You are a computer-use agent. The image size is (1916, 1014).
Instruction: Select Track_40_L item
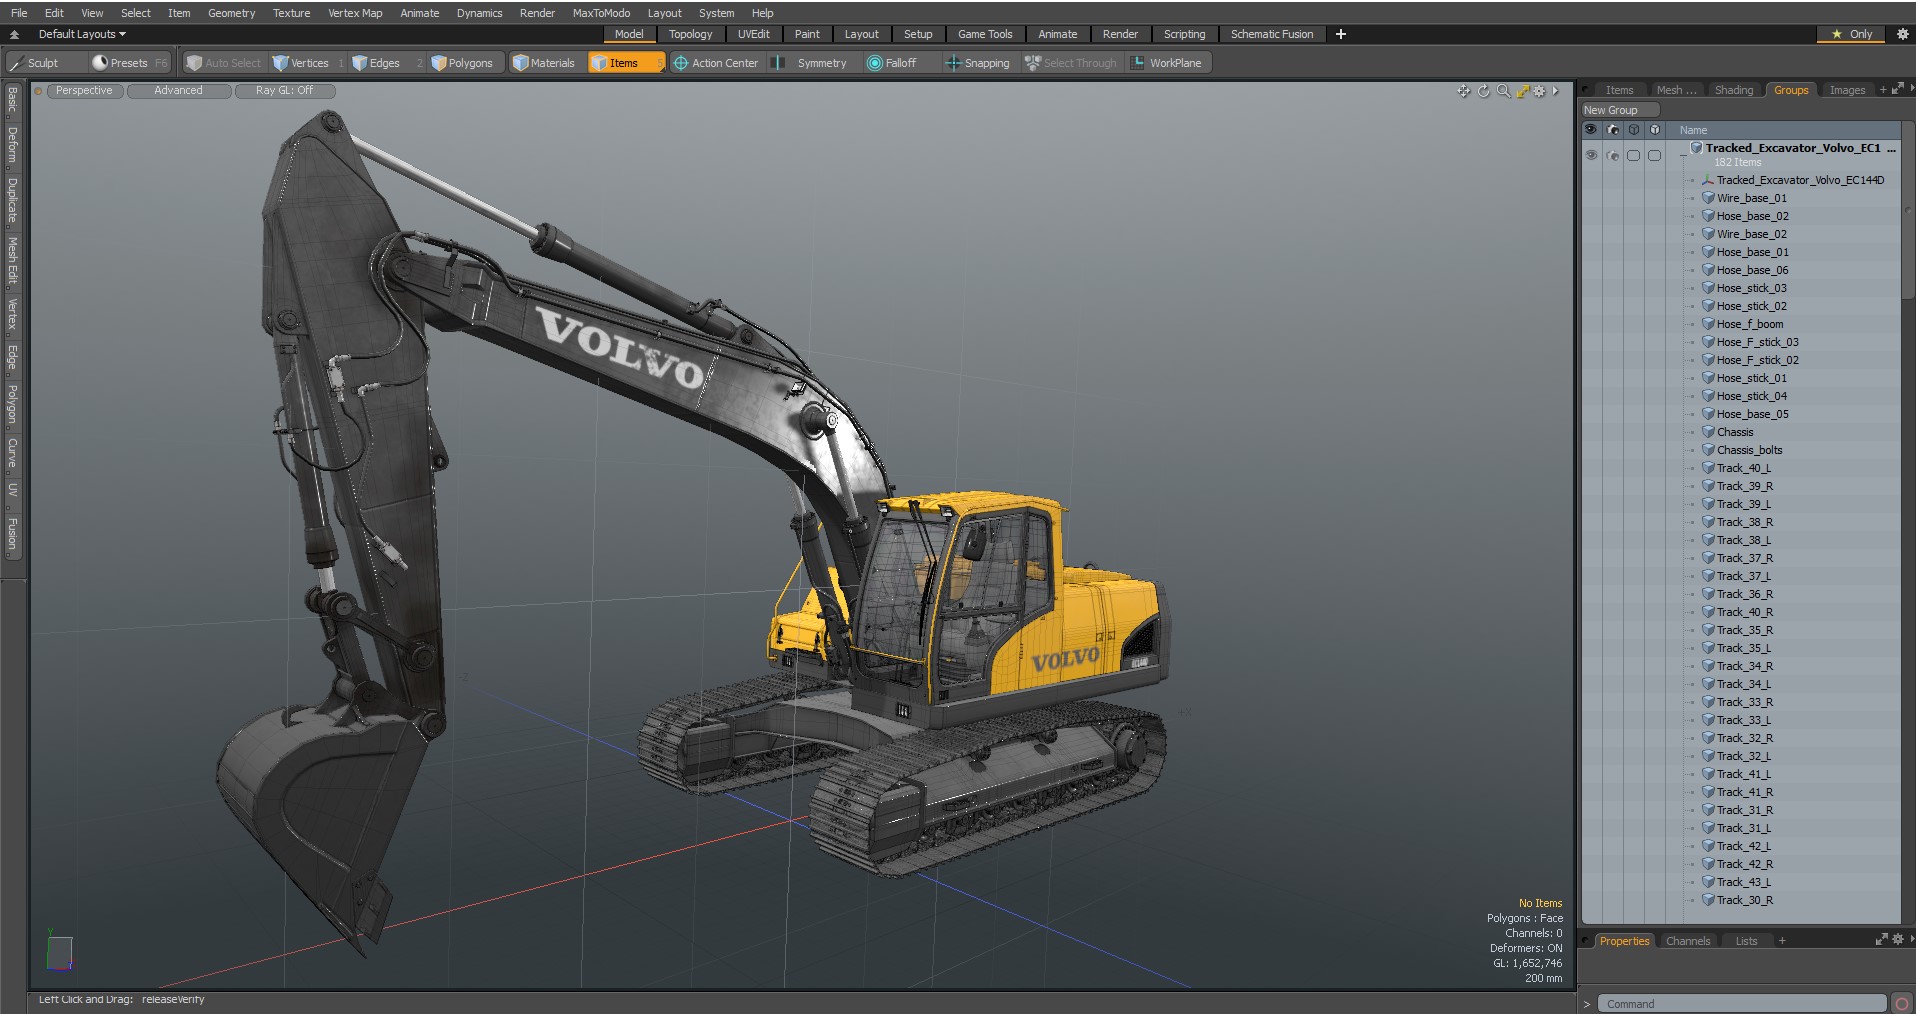(1743, 468)
